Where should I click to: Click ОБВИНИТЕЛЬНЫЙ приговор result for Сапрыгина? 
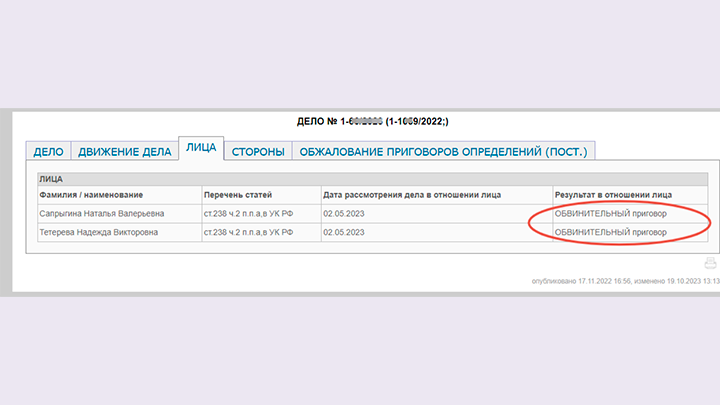point(610,213)
